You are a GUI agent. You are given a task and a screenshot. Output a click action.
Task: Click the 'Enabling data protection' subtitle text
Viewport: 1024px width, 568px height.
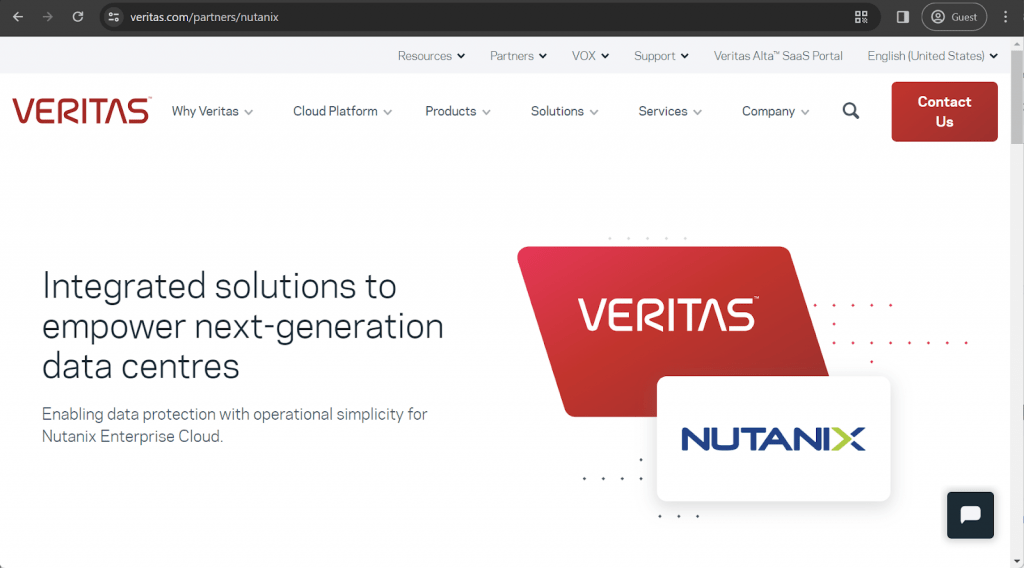pyautogui.click(x=234, y=425)
